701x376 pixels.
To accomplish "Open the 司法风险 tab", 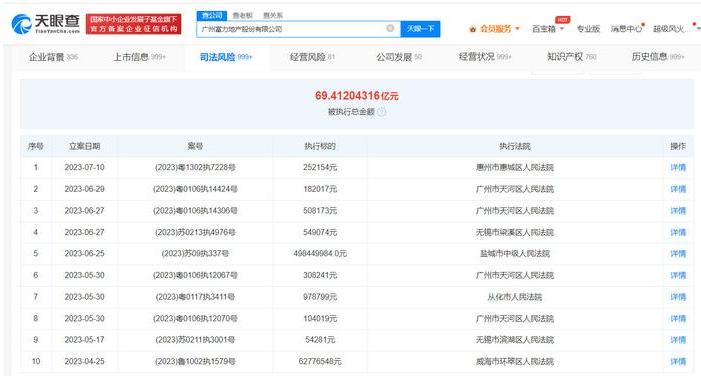I will coord(226,57).
